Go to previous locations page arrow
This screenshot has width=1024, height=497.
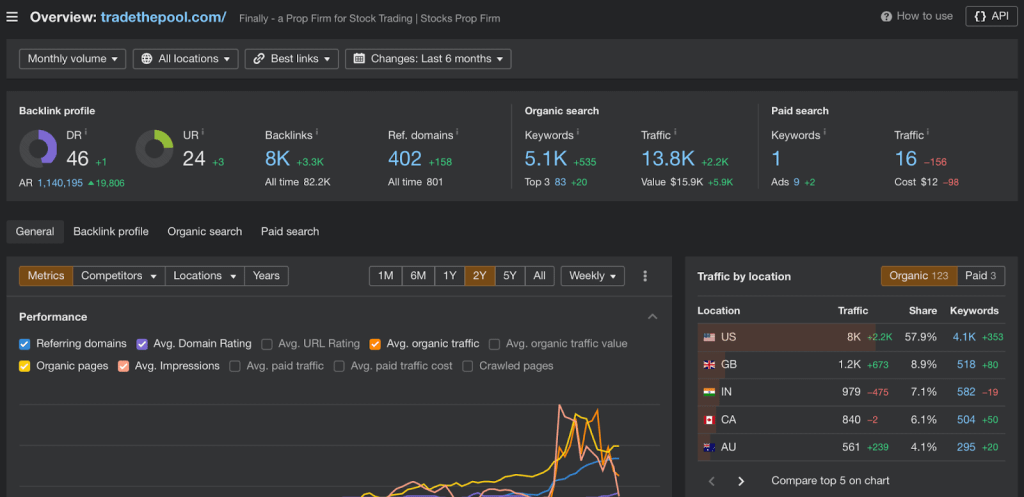712,481
